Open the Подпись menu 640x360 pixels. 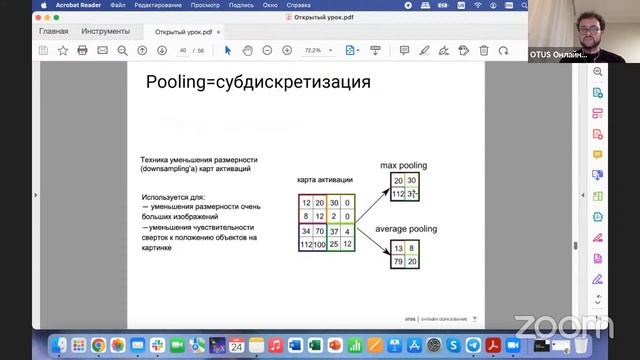(241, 5)
